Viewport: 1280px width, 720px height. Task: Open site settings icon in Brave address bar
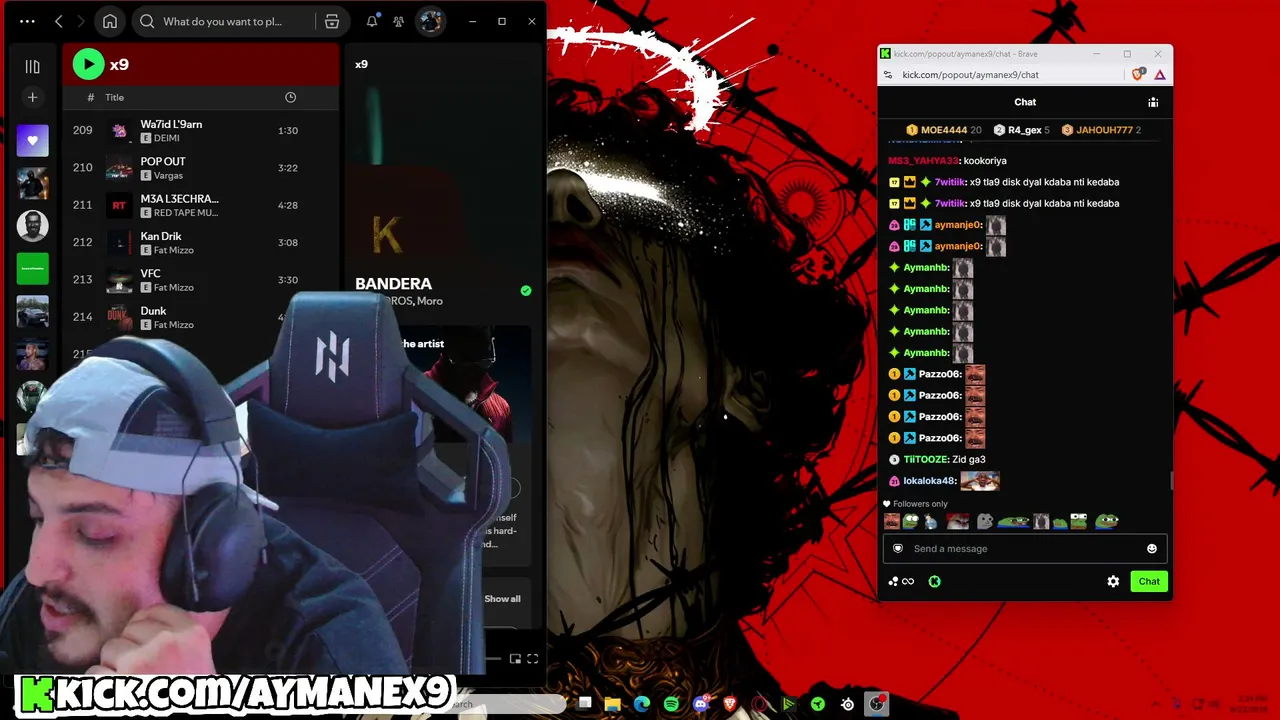point(887,74)
